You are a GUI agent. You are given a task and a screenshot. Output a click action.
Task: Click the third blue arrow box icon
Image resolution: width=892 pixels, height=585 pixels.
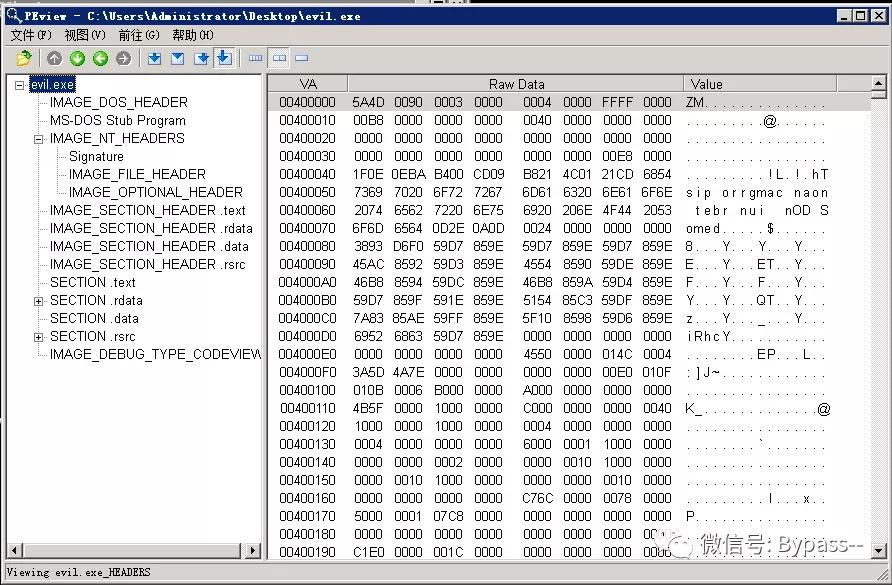point(201,58)
